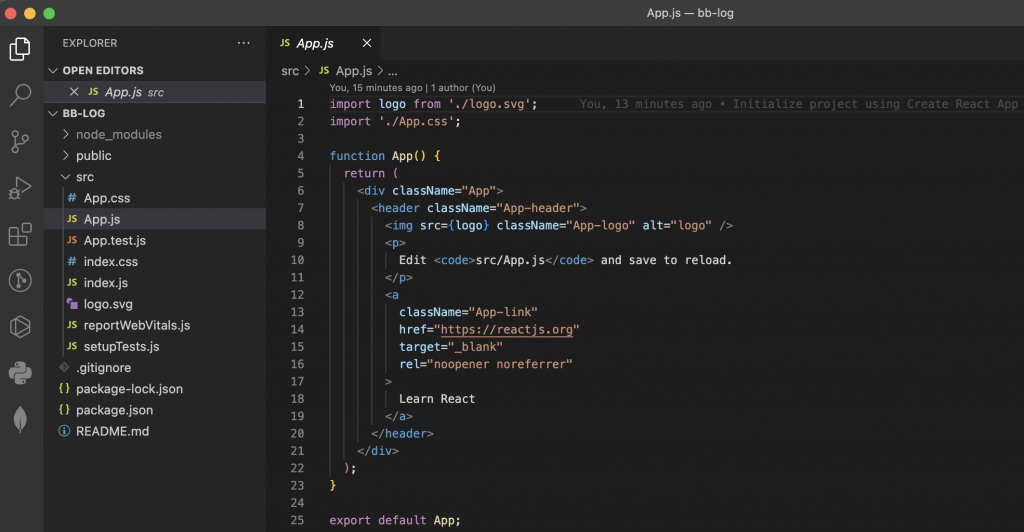Open the Python icon in activity bar
The height and width of the screenshot is (532, 1024).
[20, 373]
